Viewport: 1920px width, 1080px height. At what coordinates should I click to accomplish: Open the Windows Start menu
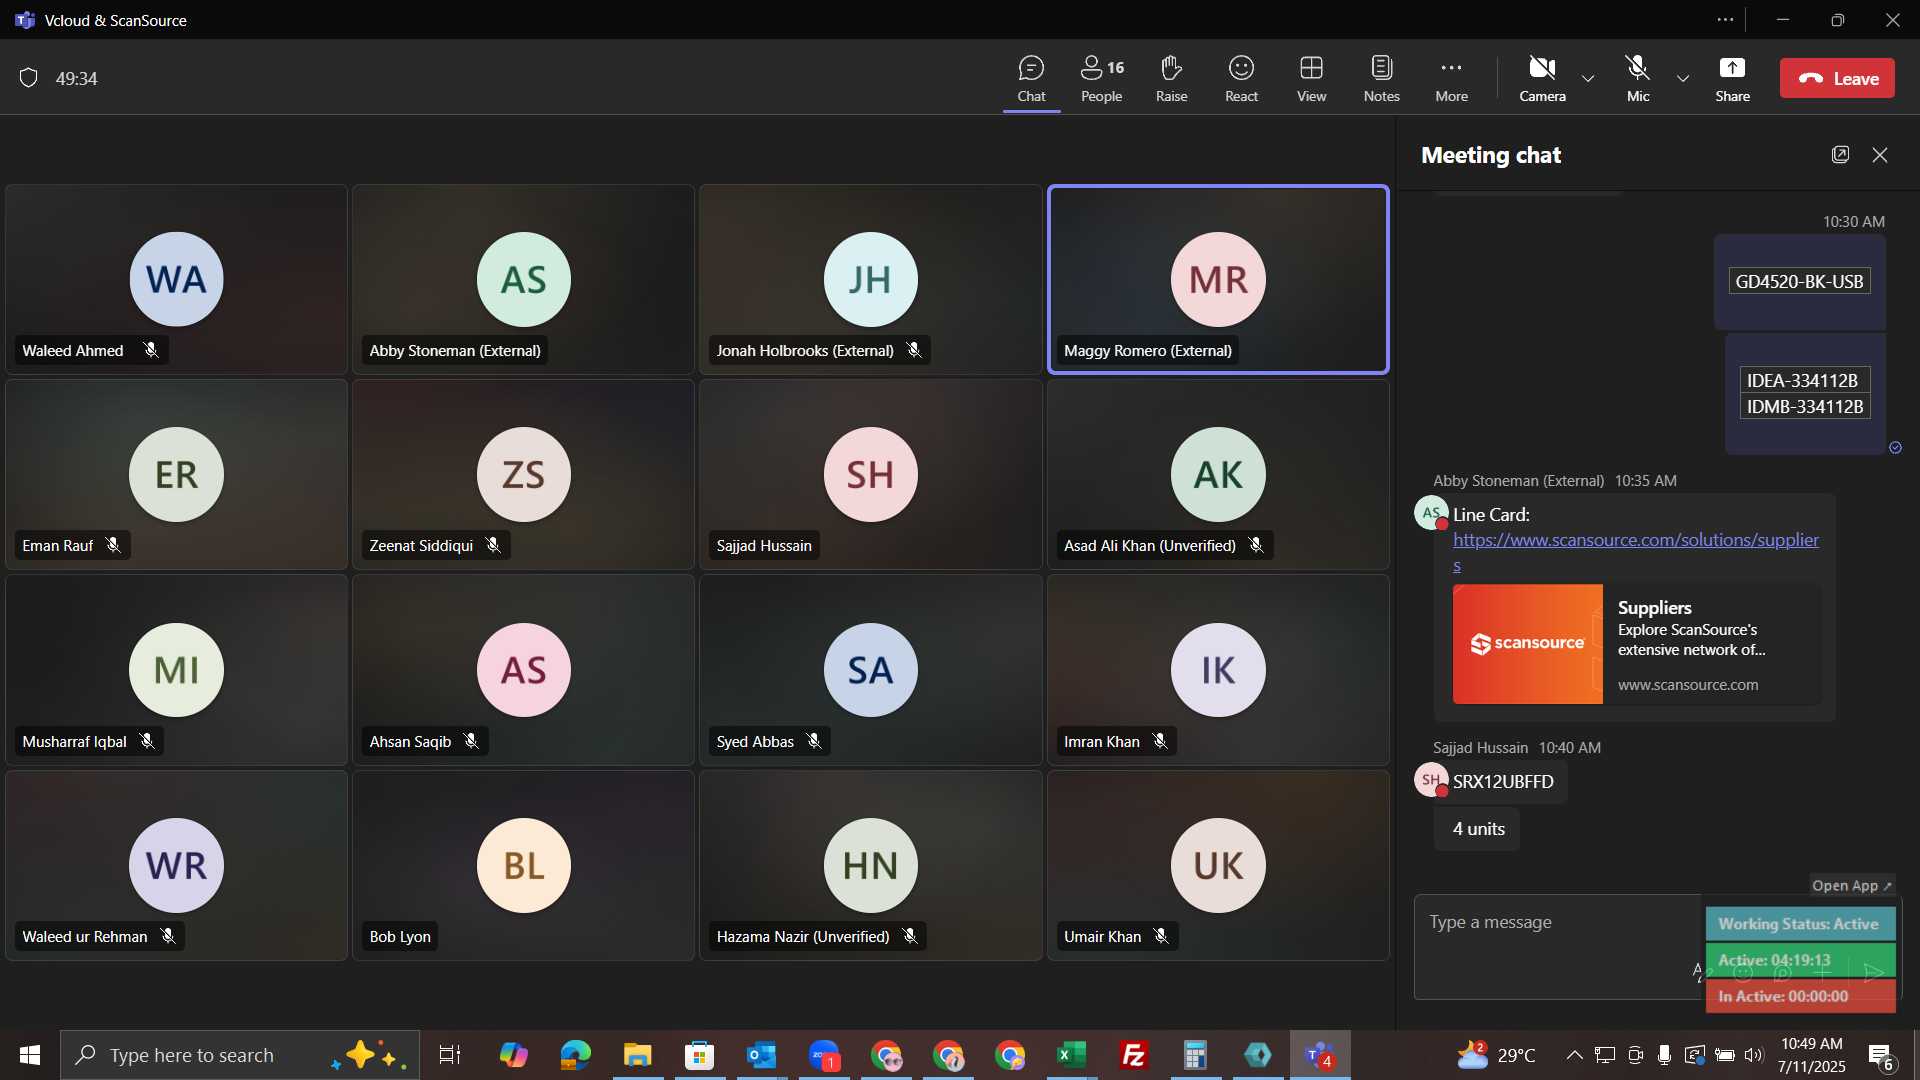(x=30, y=1055)
